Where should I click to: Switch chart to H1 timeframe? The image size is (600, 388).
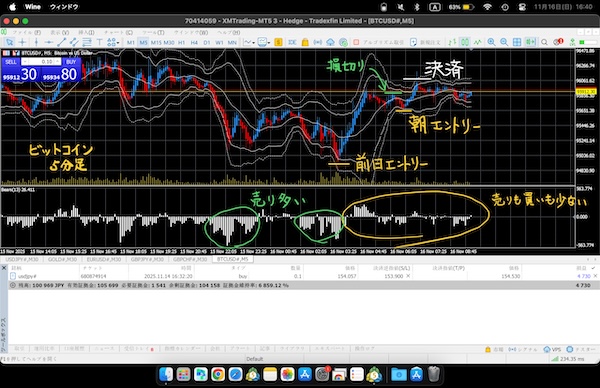click(x=181, y=42)
